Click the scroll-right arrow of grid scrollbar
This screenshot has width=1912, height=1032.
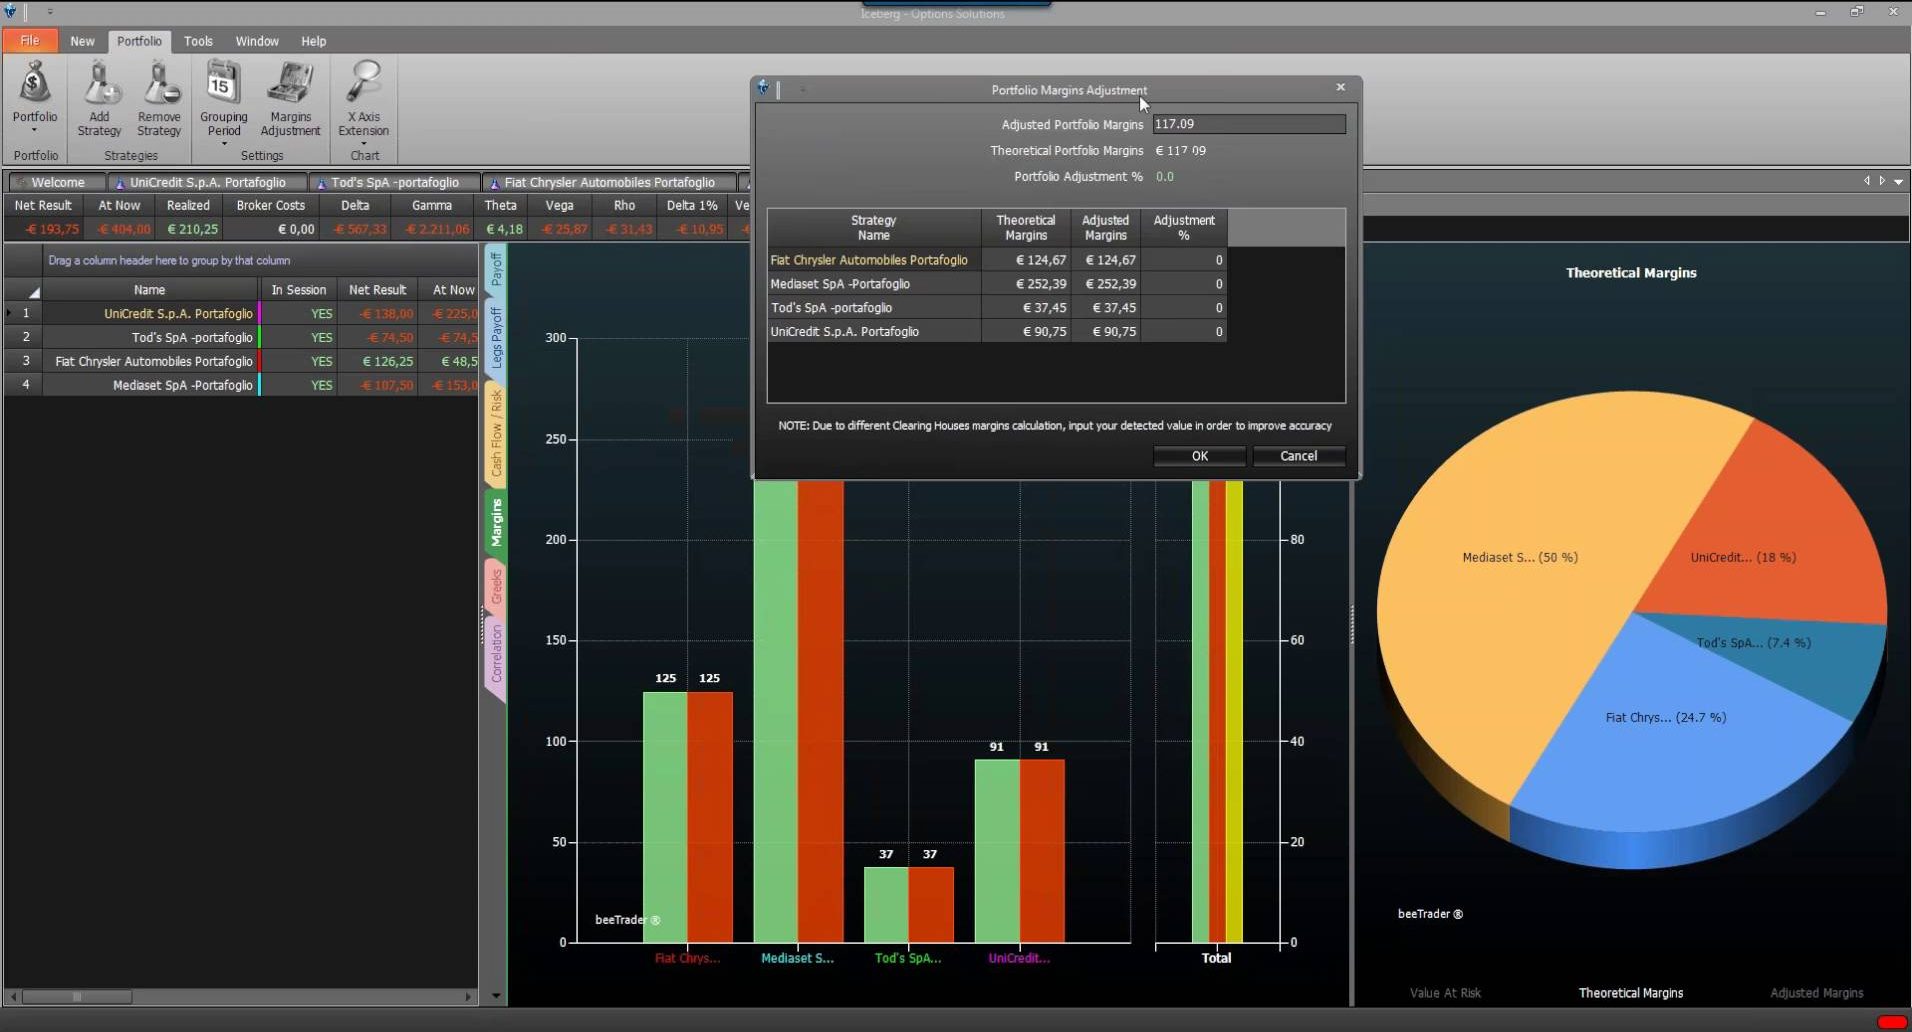(x=468, y=997)
